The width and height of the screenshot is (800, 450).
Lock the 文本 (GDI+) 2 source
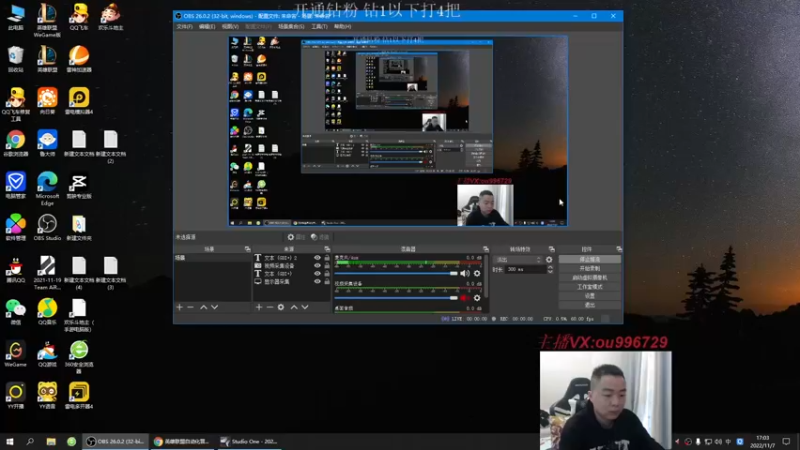[327, 258]
